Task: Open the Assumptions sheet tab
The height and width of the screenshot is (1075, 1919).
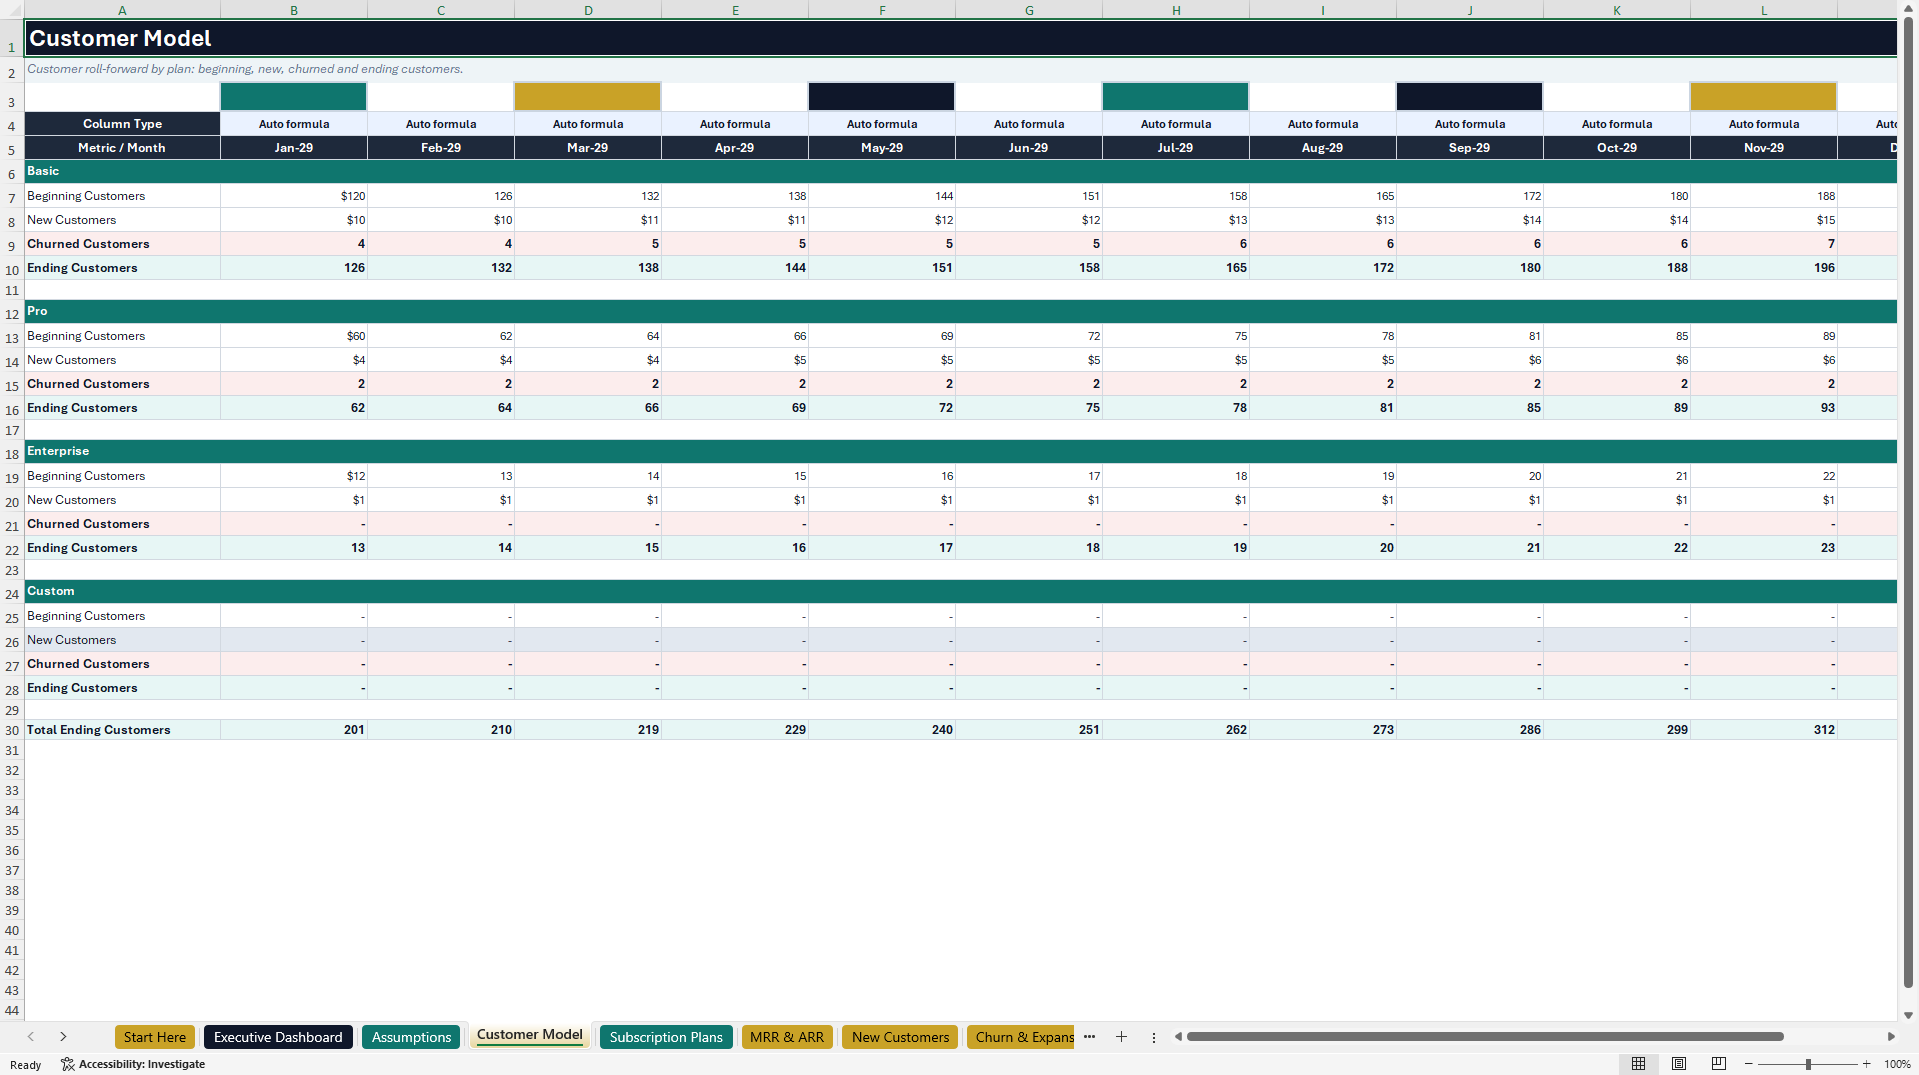Action: point(411,1037)
